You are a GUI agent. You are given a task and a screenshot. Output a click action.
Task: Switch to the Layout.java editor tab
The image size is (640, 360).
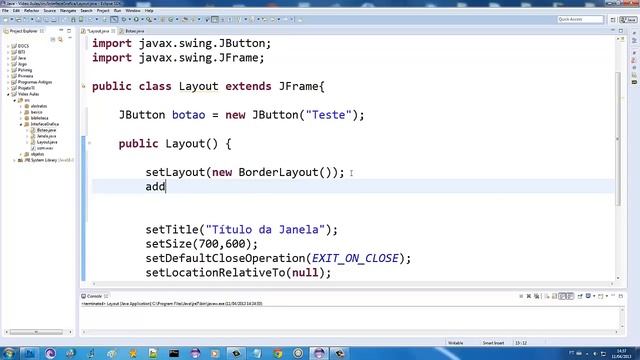(x=98, y=31)
